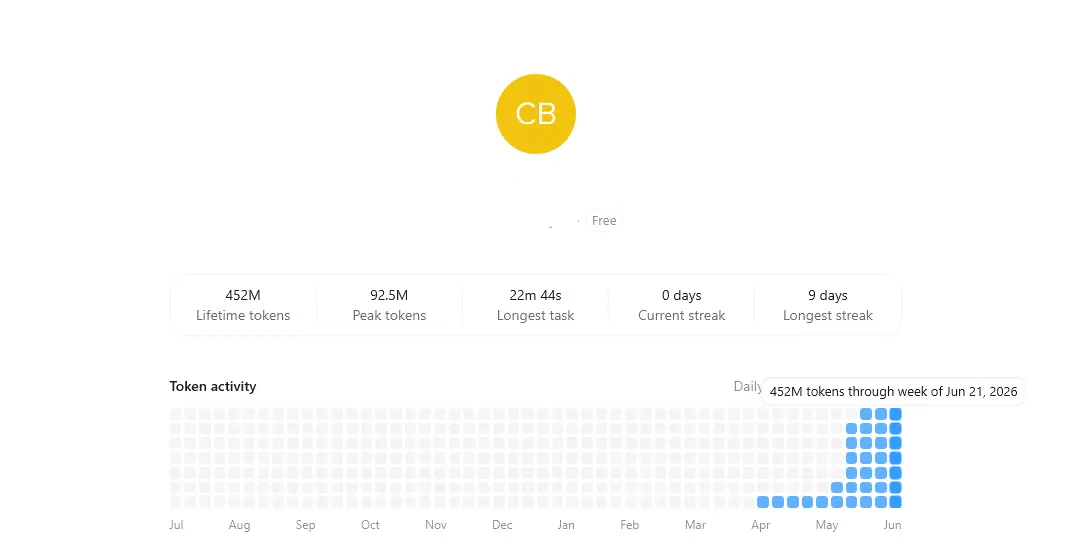
Task: Switch the activity view using the Daily option
Action: click(747, 386)
